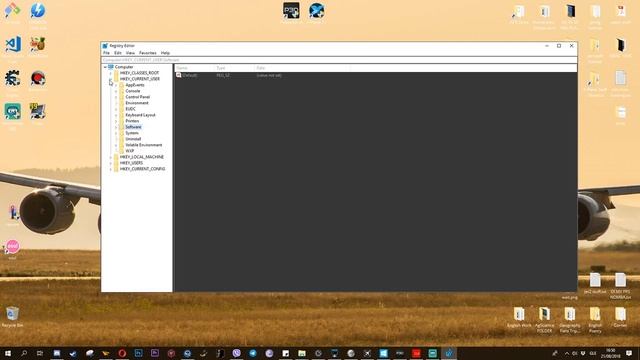Open the English Work desktop folder

519,314
